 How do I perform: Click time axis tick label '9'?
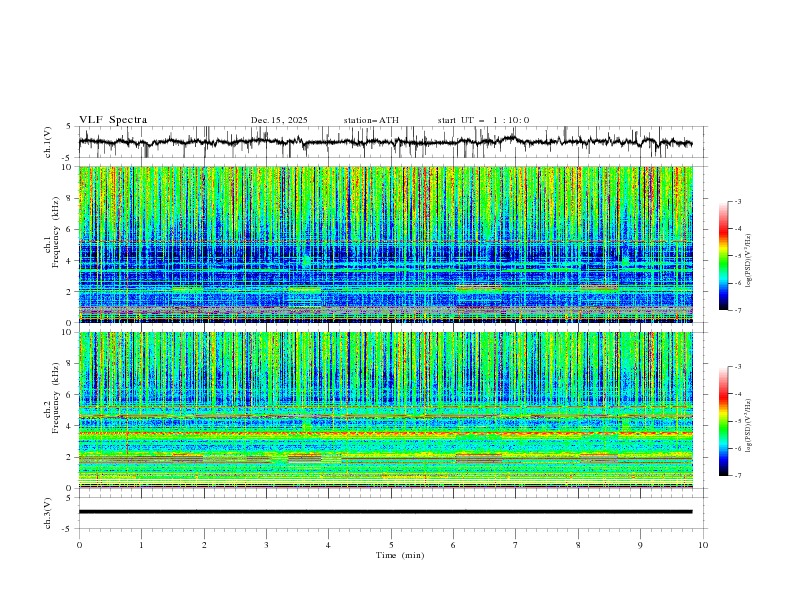tap(640, 545)
